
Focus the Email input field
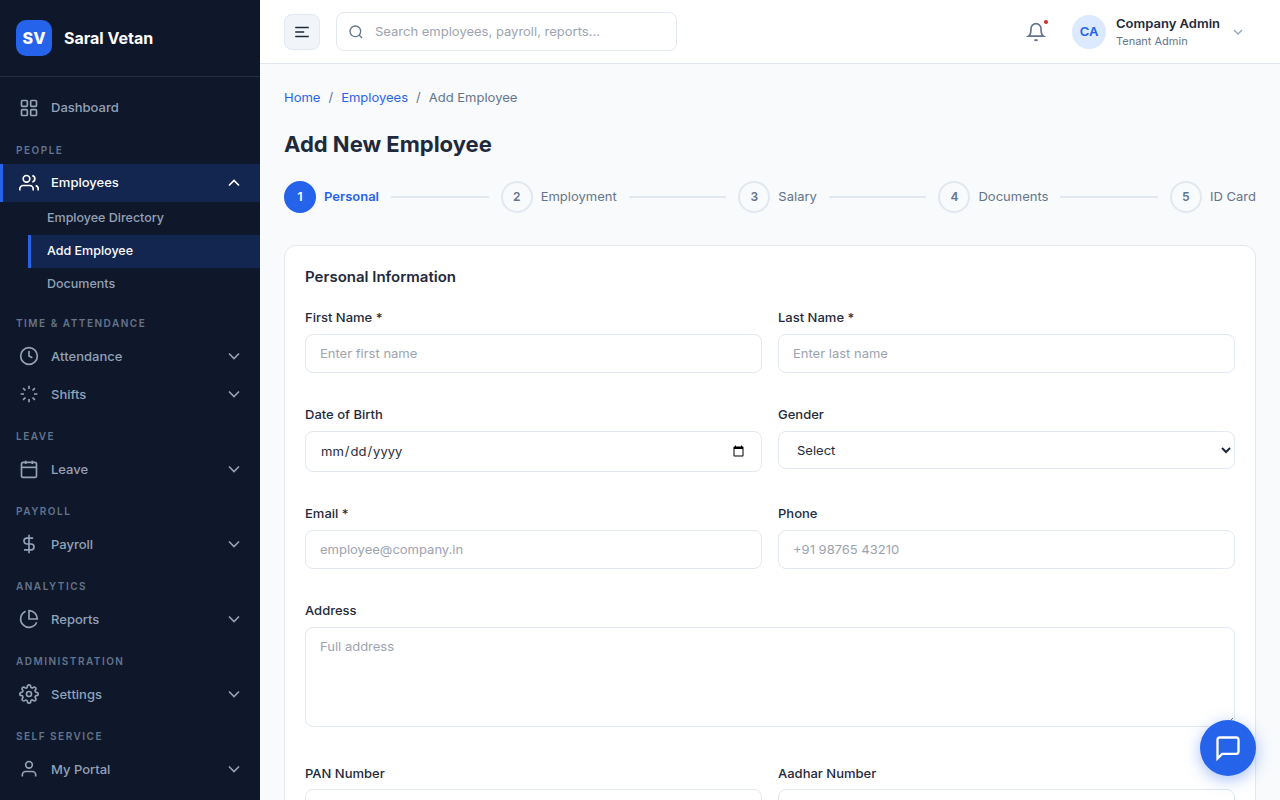533,550
